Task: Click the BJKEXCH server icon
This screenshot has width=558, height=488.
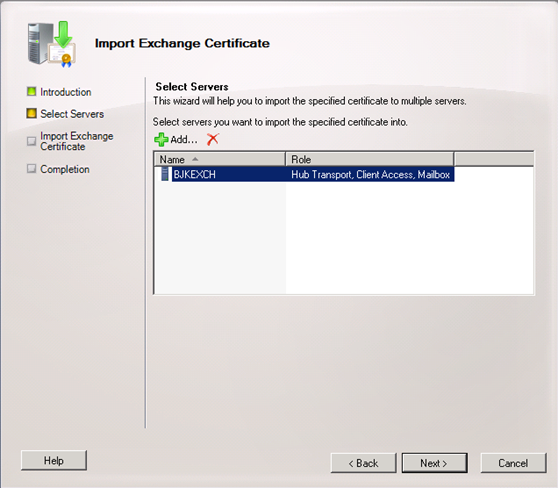Action: [165, 174]
